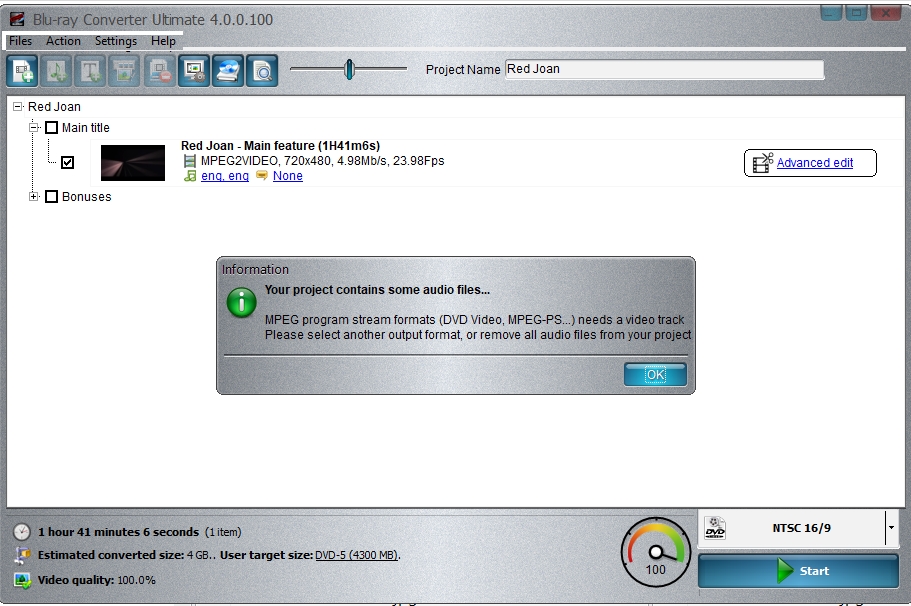Image resolution: width=911 pixels, height=606 pixels.
Task: Click the MPEG2VIDEO, 720x480 info text
Action: click(322, 161)
